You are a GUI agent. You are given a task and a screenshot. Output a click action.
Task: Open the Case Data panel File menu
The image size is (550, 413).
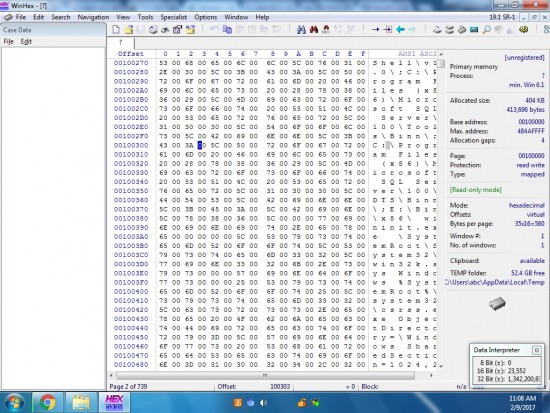(8, 41)
